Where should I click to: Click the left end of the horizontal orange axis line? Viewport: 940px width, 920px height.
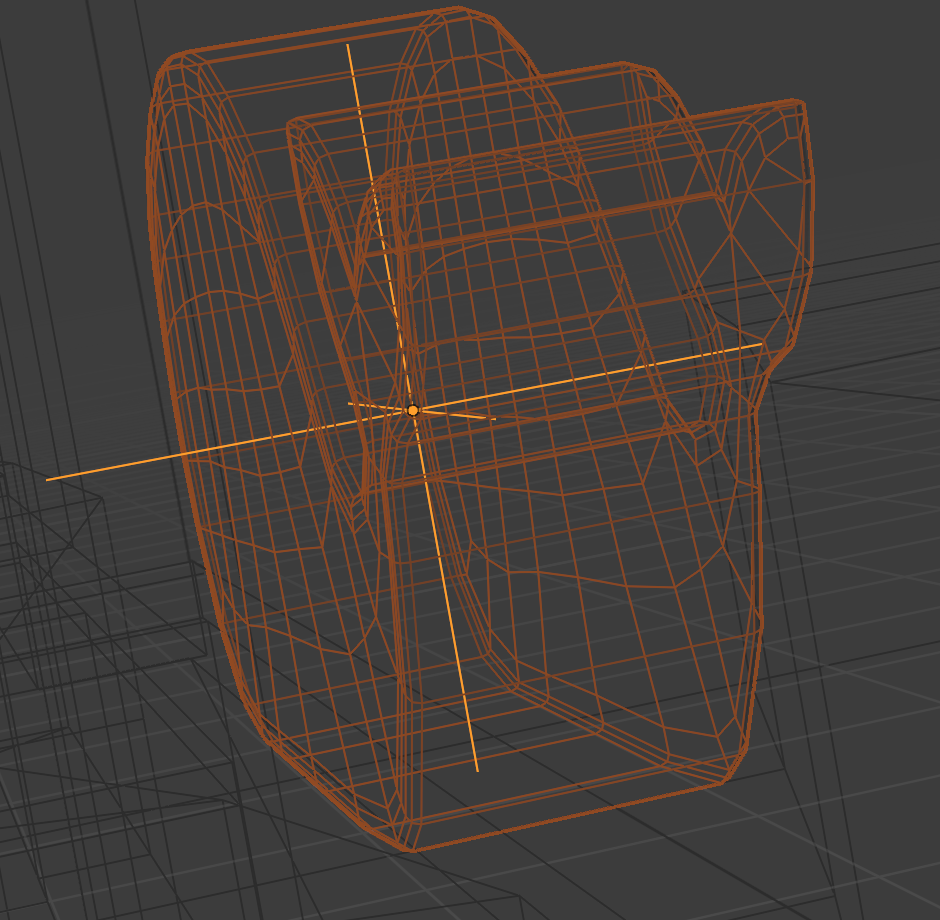pyautogui.click(x=47, y=479)
